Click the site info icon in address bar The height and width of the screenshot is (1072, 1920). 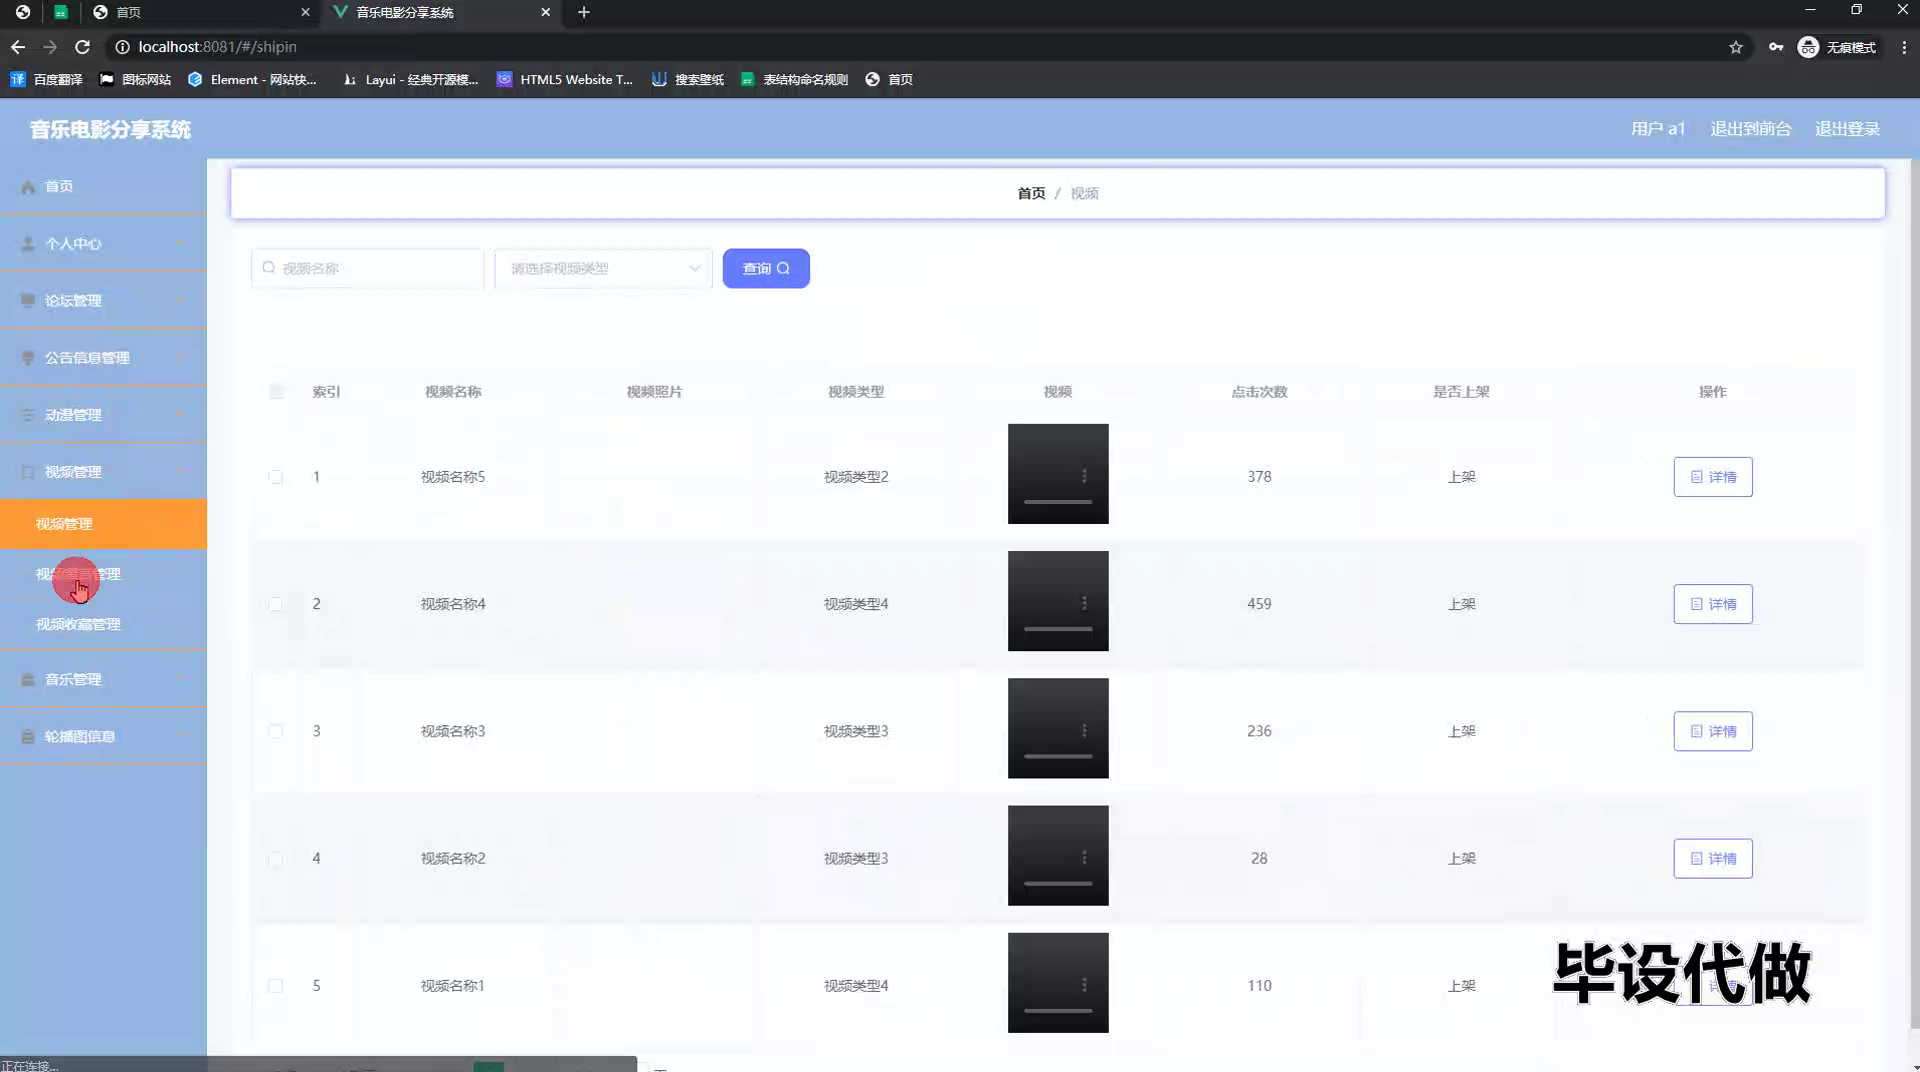(122, 47)
